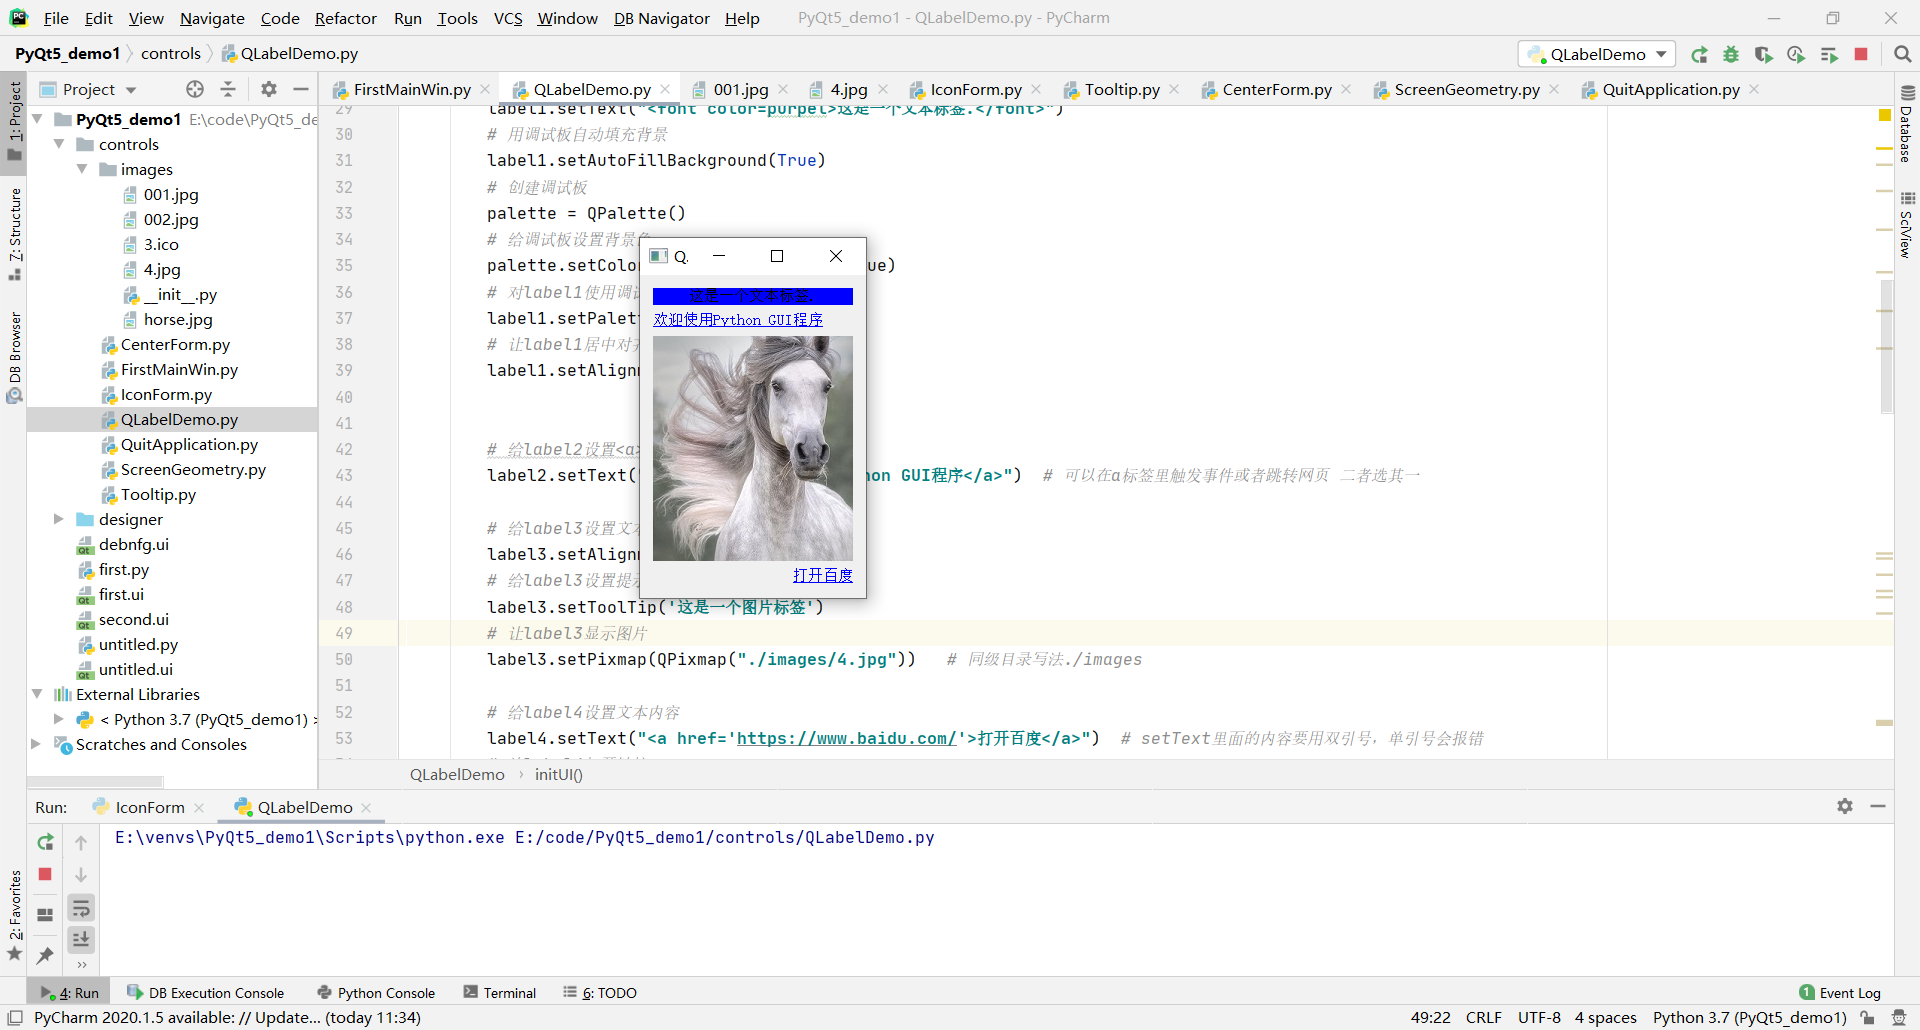Click the up stack trace arrow
This screenshot has height=1030, width=1920.
(81, 842)
